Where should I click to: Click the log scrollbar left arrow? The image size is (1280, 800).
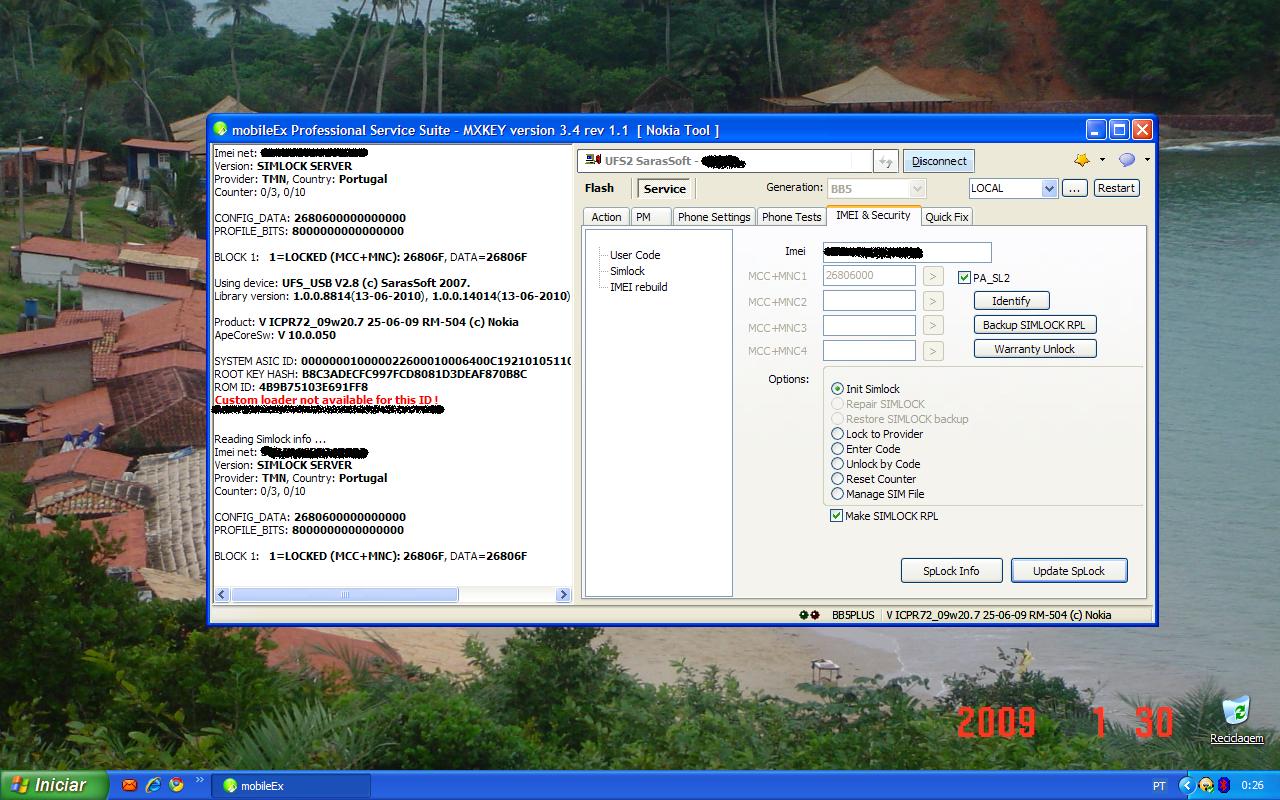point(222,595)
